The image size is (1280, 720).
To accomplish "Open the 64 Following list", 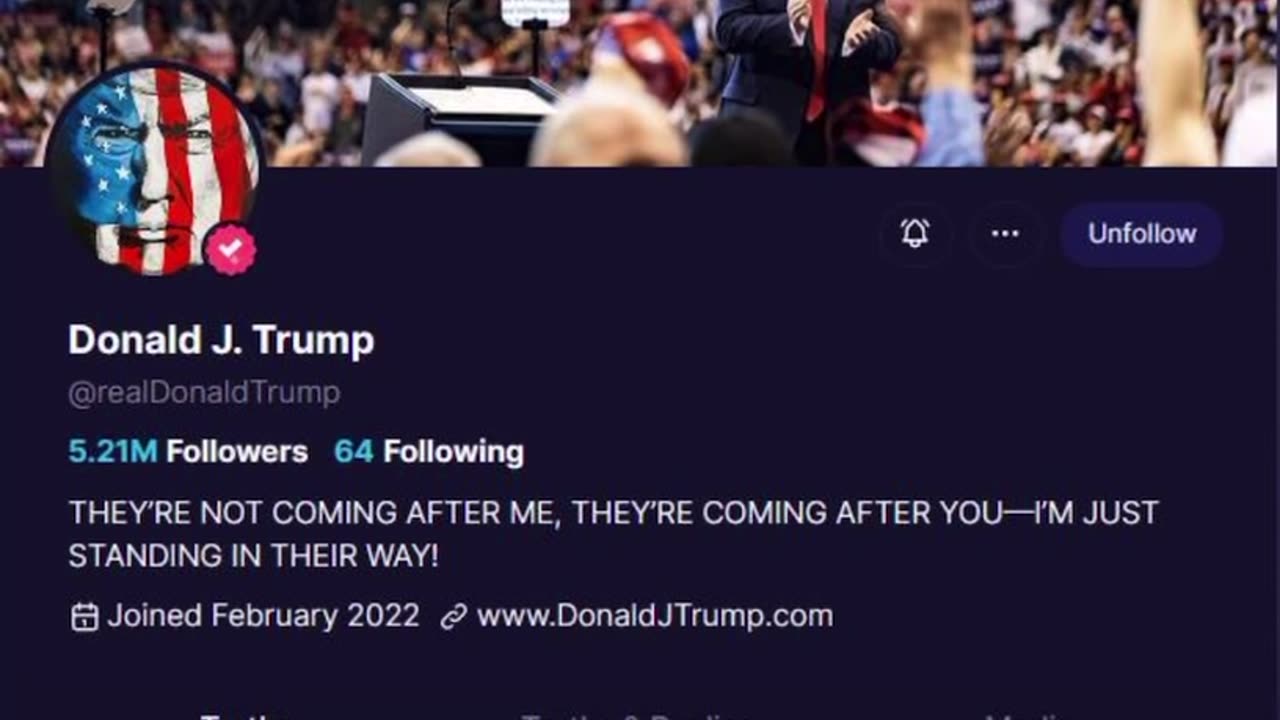I will (429, 452).
